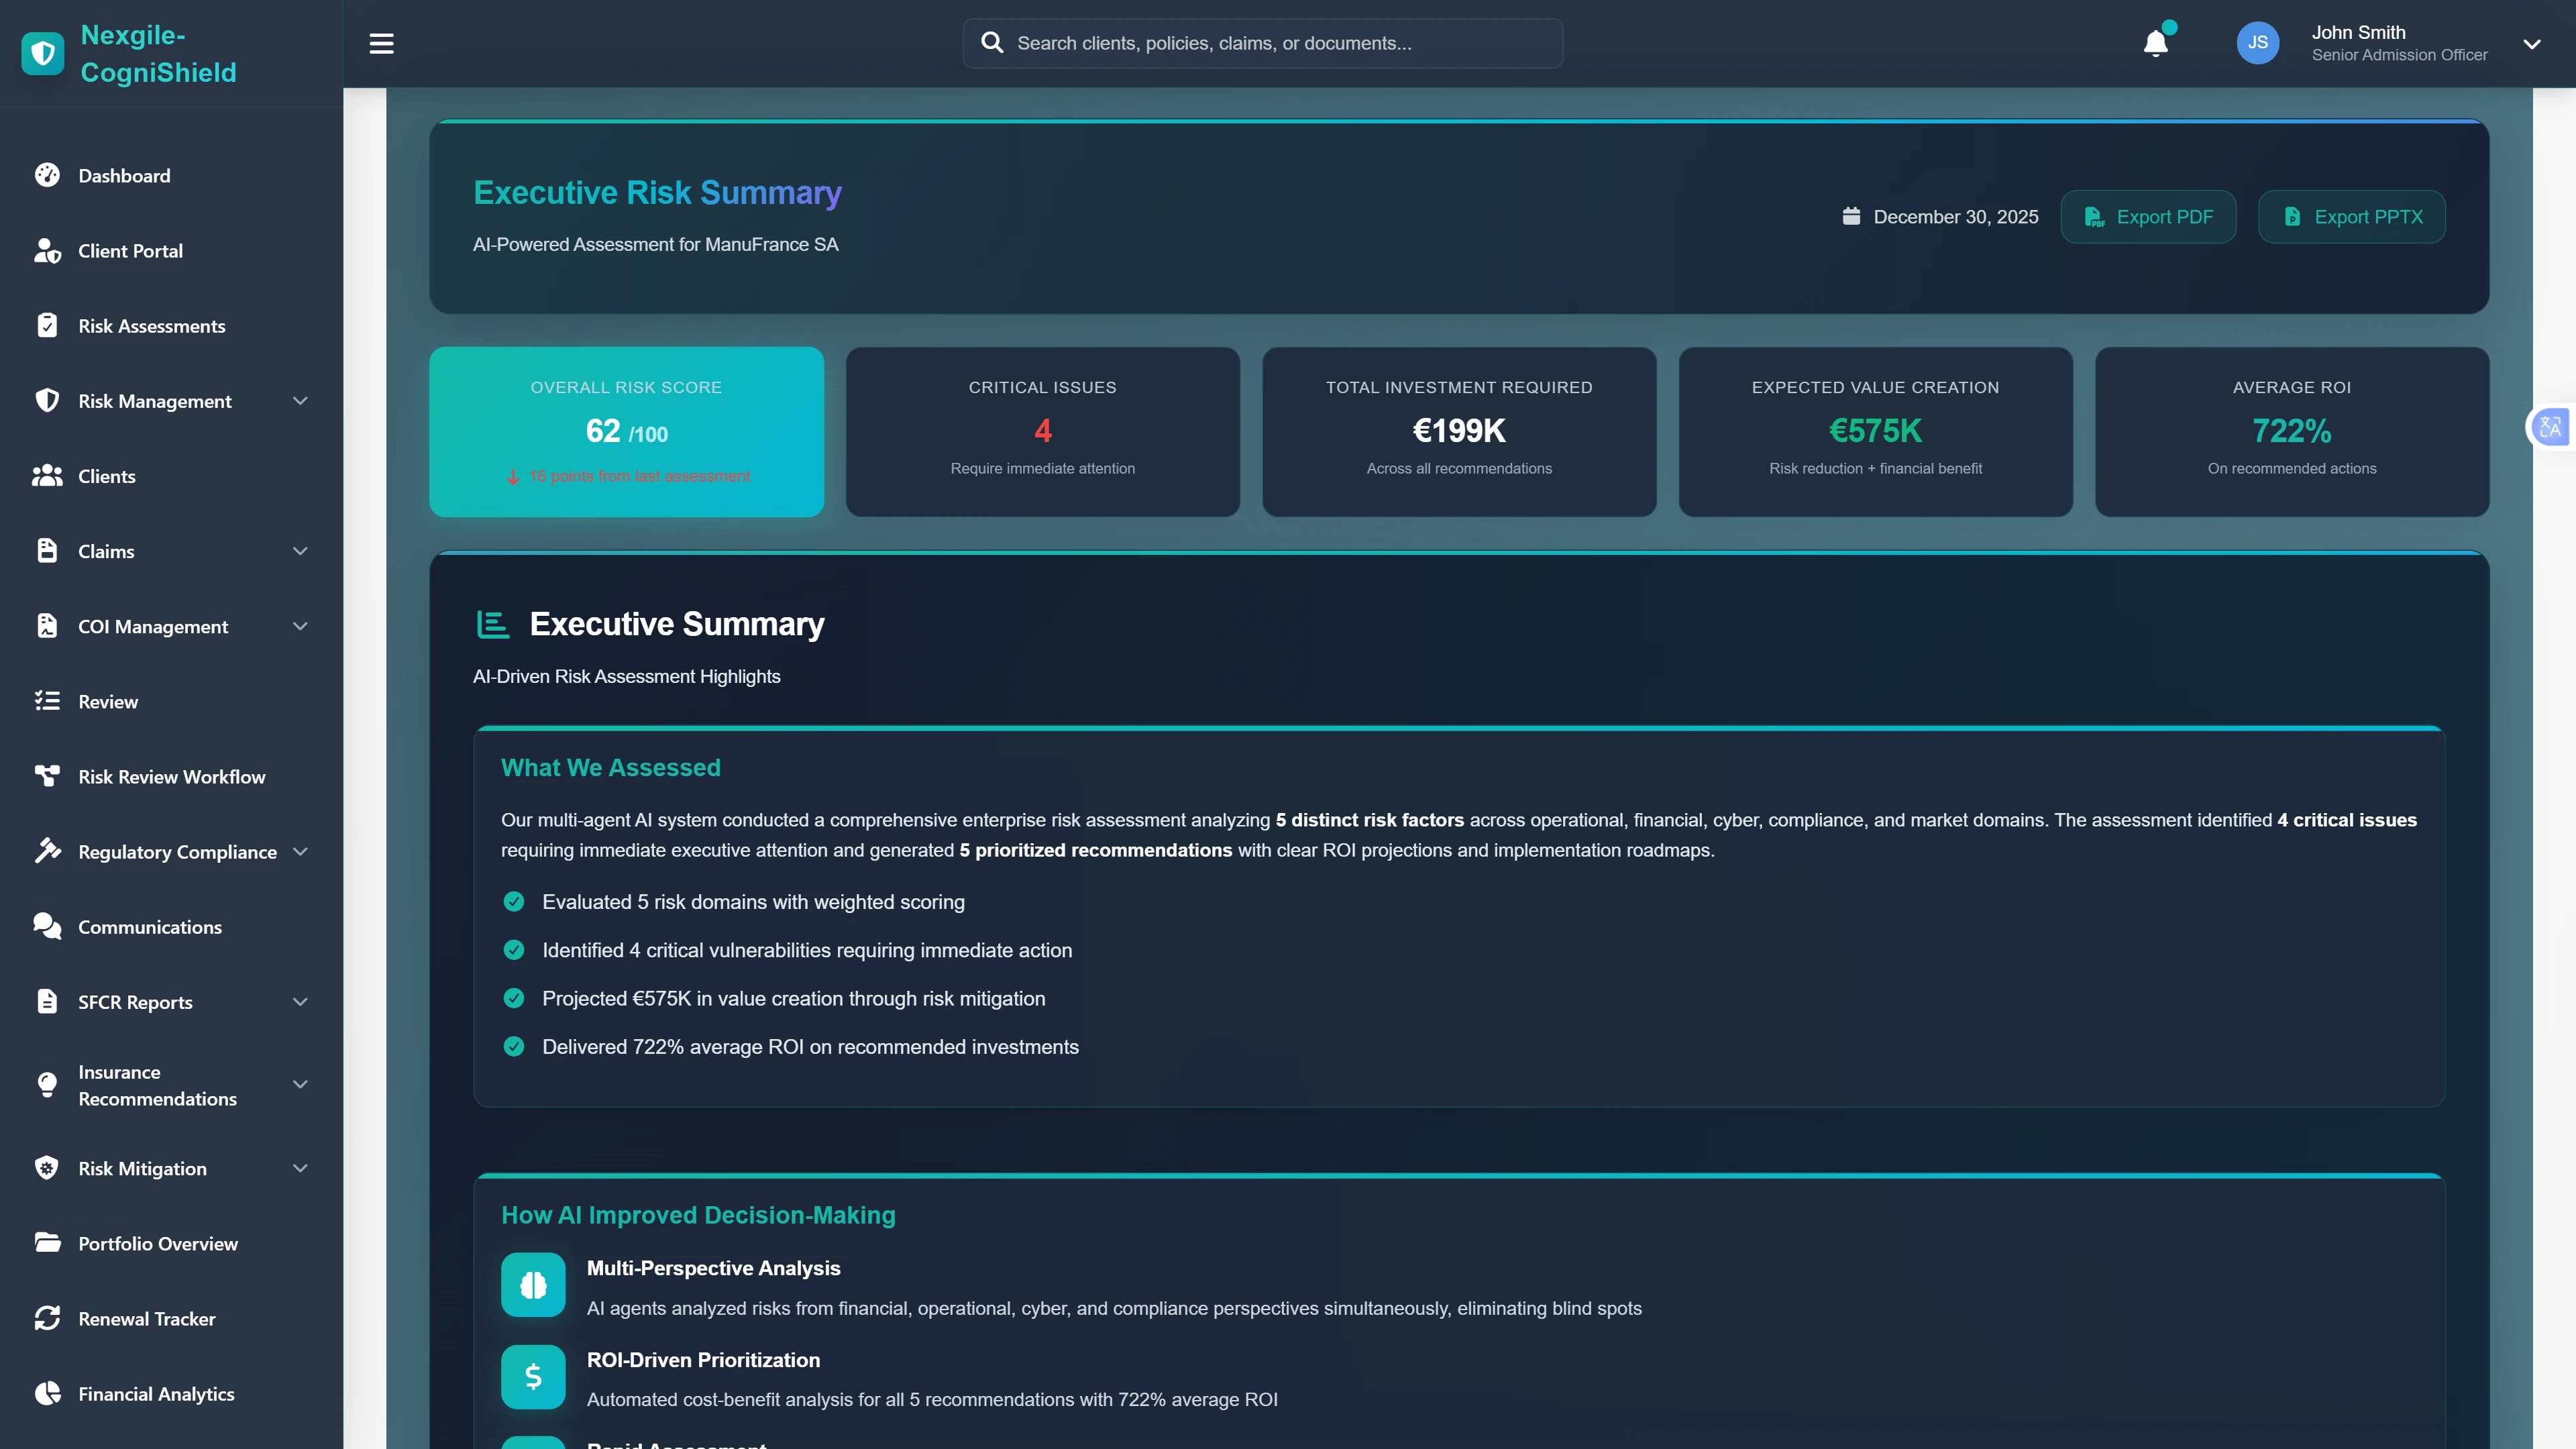Click the CogniShield shield logo
Viewport: 2576px width, 1449px height.
pyautogui.click(x=43, y=53)
